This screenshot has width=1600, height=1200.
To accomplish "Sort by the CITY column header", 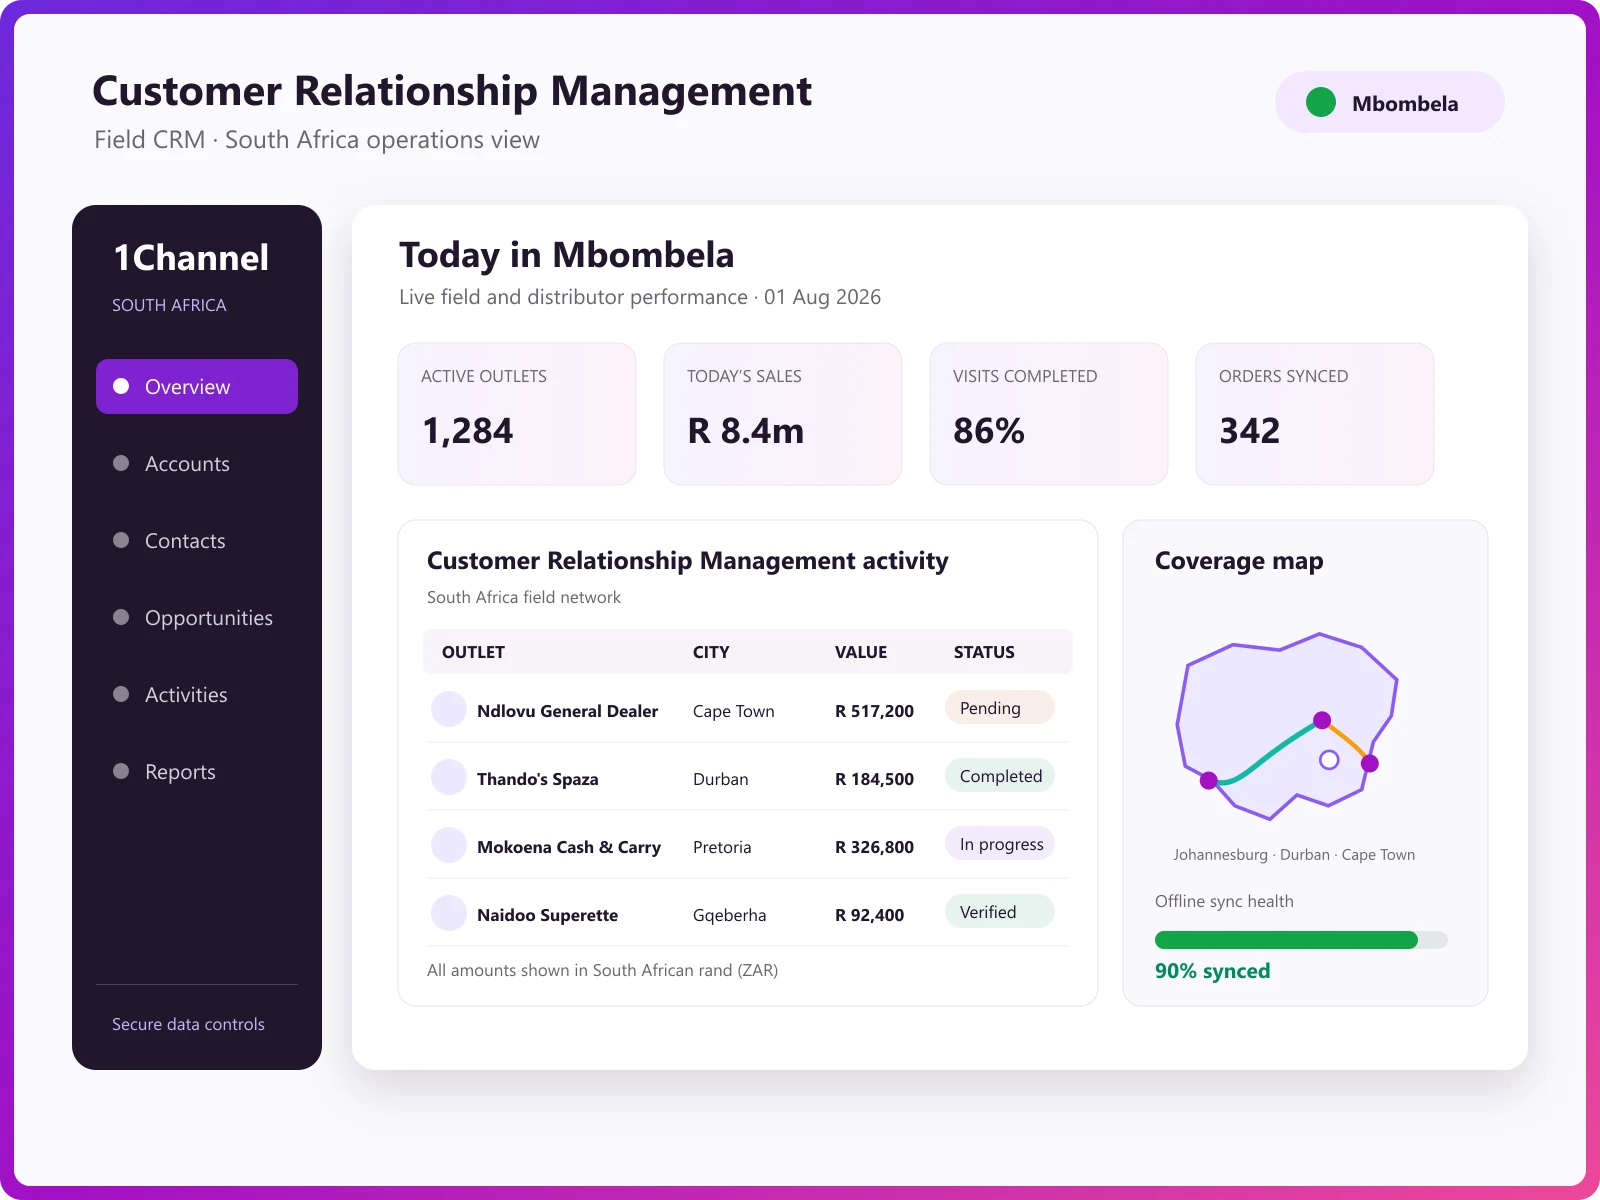I will coord(711,652).
